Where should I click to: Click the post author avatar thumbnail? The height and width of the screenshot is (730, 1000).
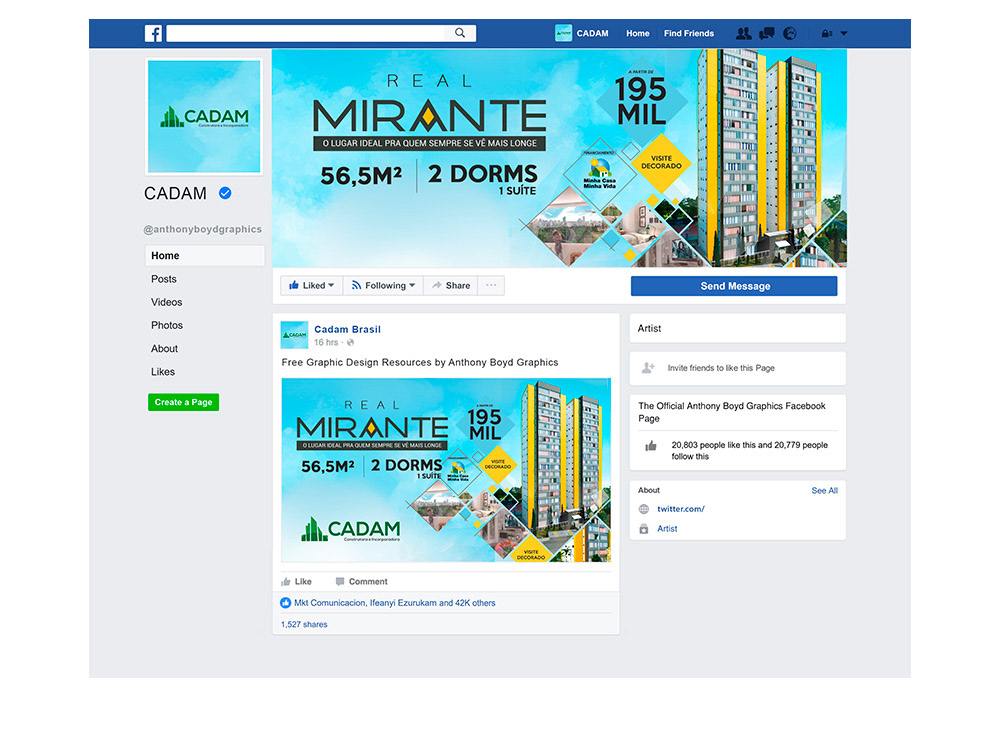click(x=295, y=335)
